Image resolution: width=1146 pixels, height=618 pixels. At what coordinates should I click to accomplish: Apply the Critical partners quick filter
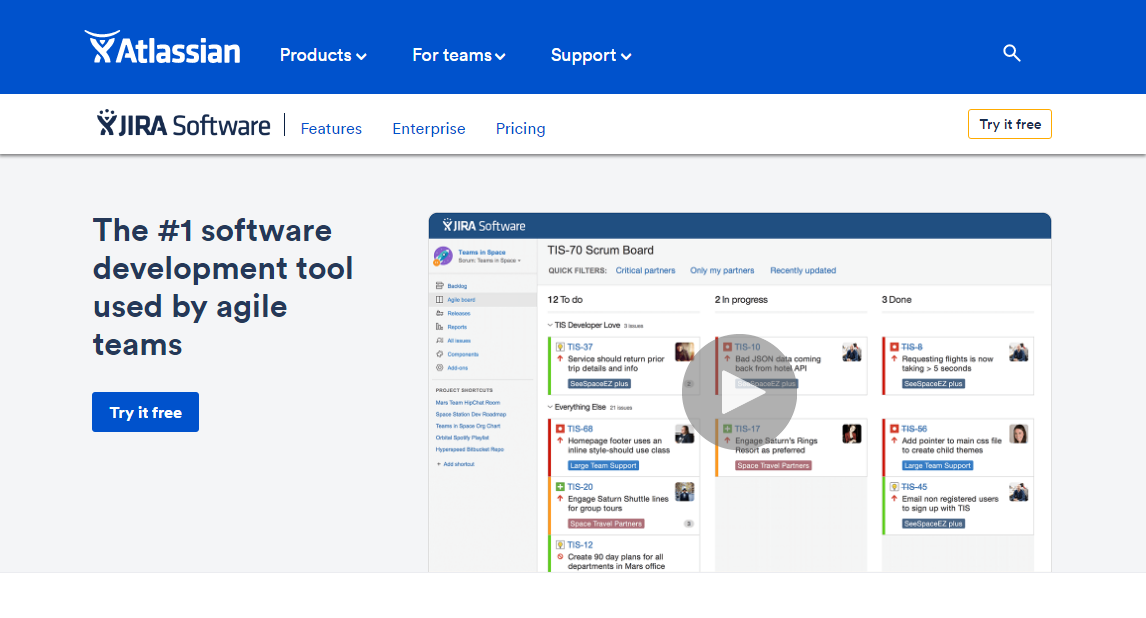pyautogui.click(x=645, y=270)
